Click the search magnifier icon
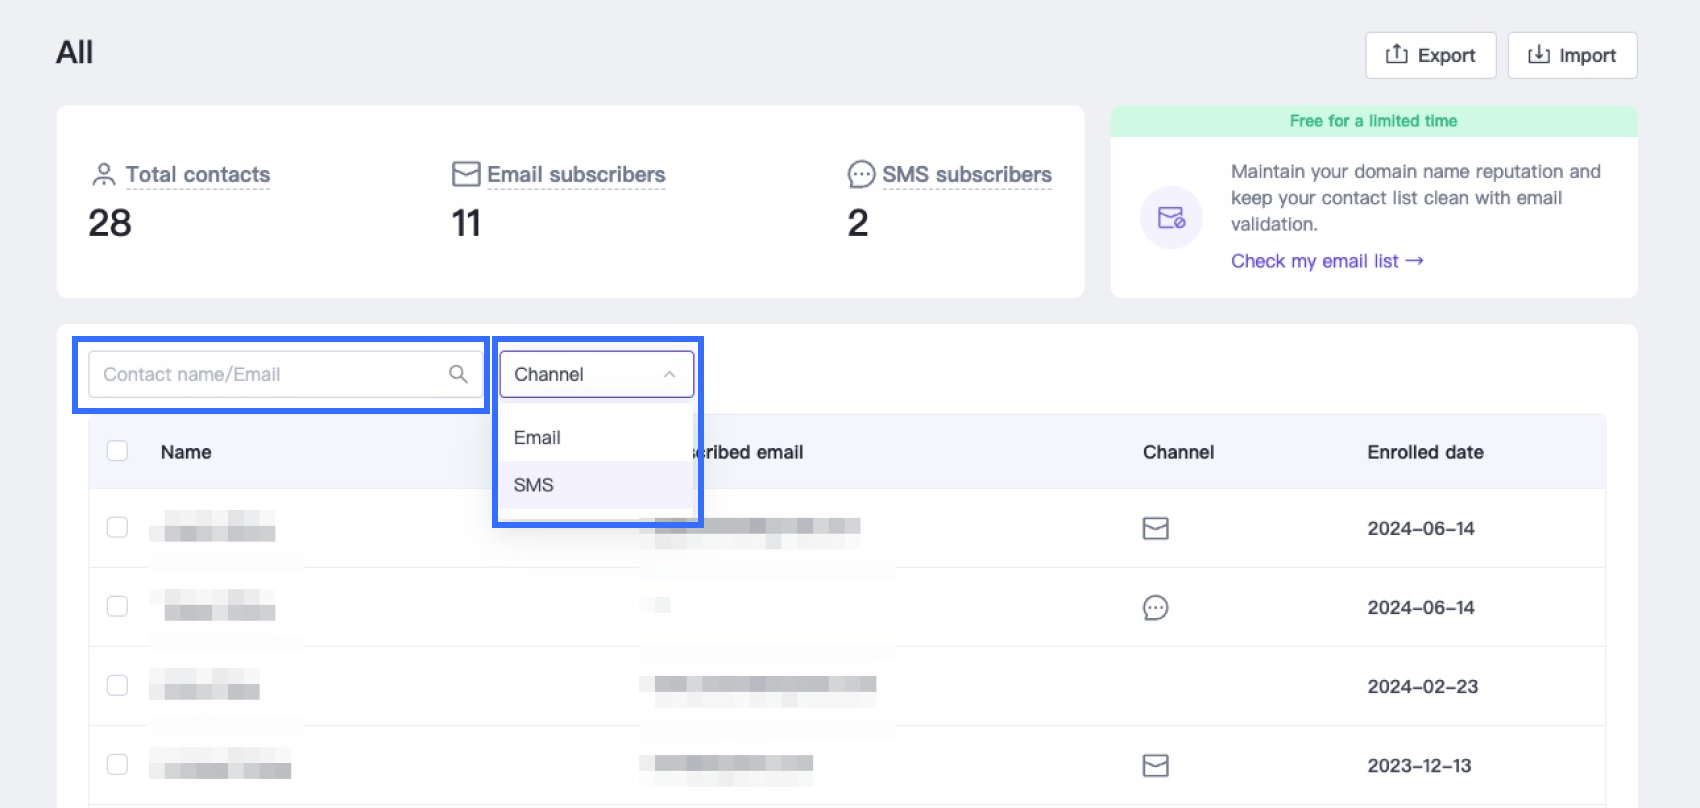This screenshot has width=1700, height=808. (458, 374)
